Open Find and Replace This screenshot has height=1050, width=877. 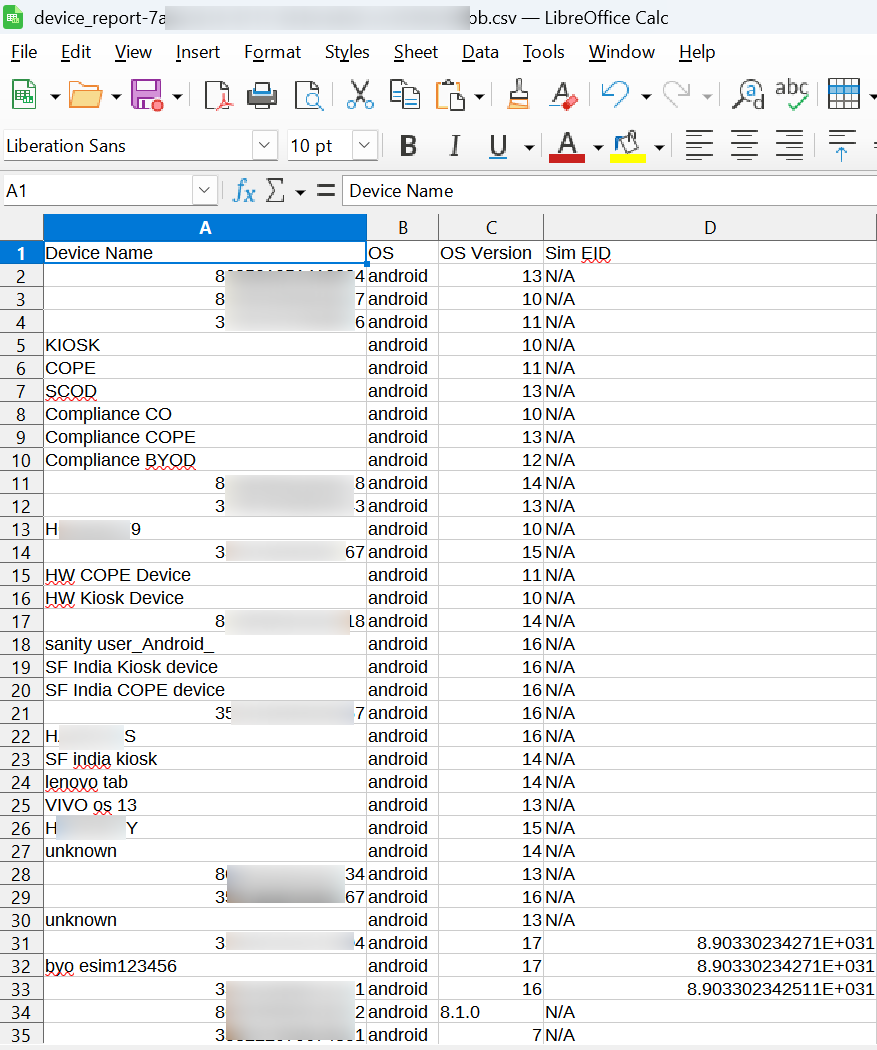click(748, 94)
